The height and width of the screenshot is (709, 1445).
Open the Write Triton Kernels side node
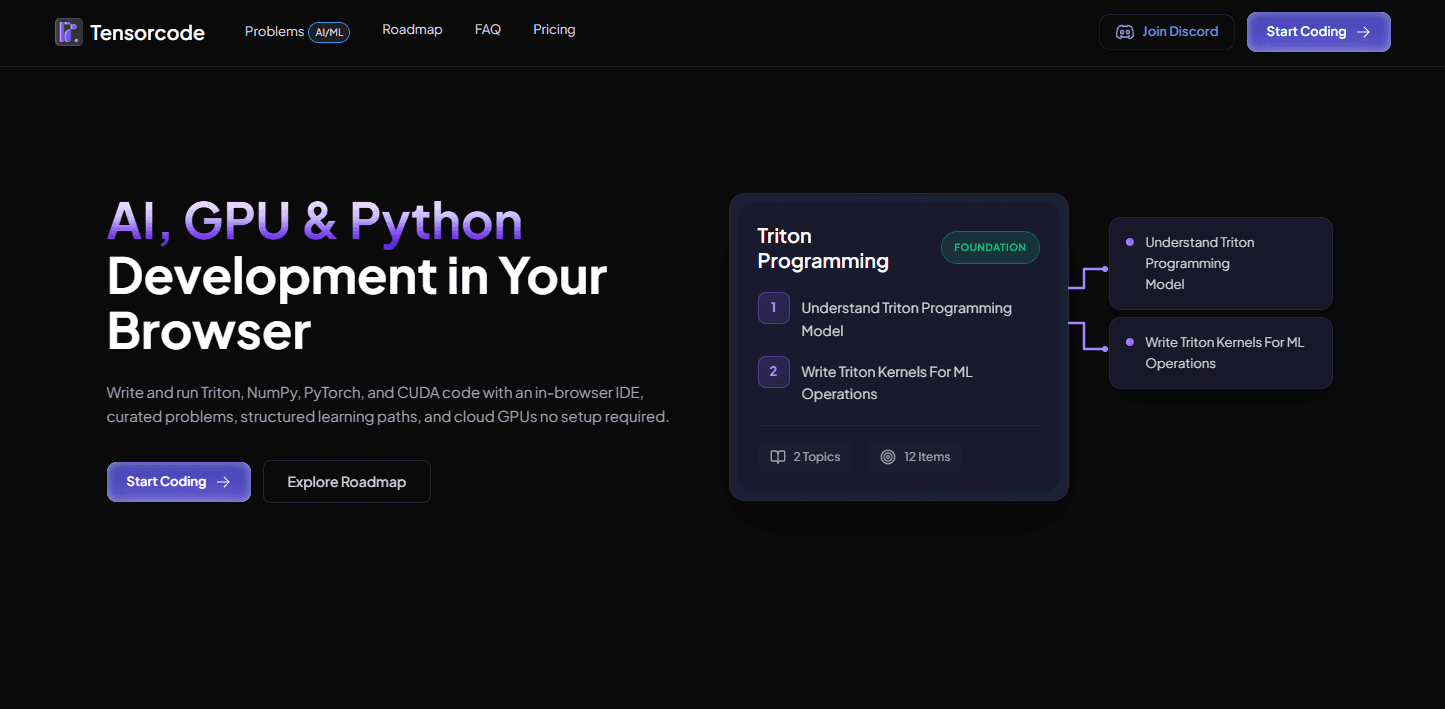tap(1220, 353)
